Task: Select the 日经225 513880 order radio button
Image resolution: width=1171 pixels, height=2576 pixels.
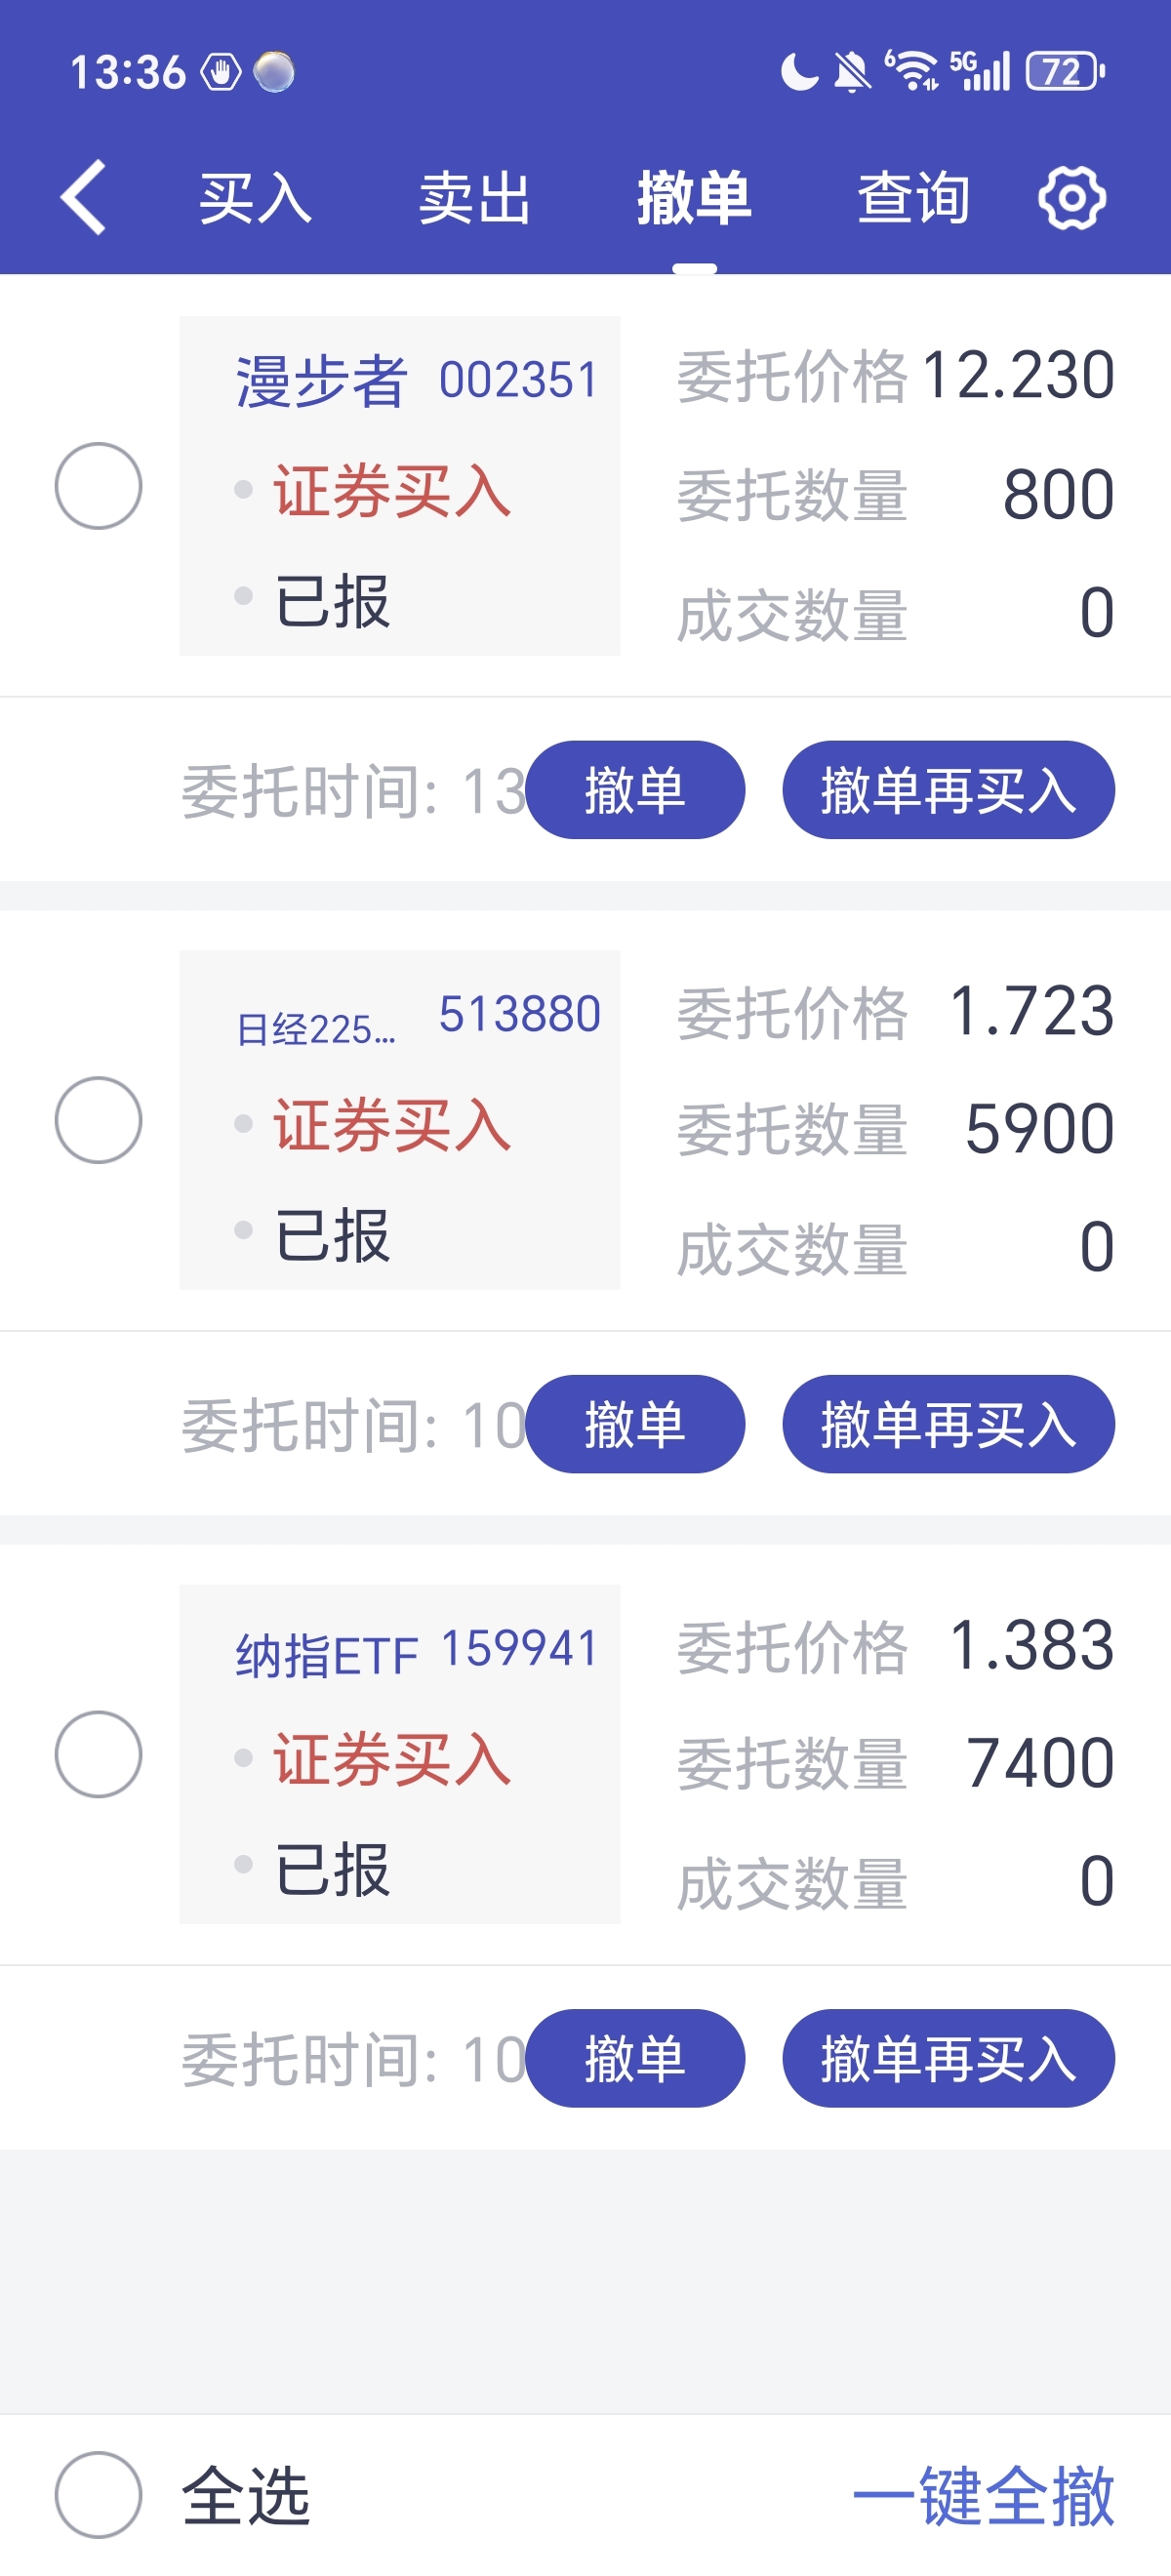Action: click(98, 1120)
